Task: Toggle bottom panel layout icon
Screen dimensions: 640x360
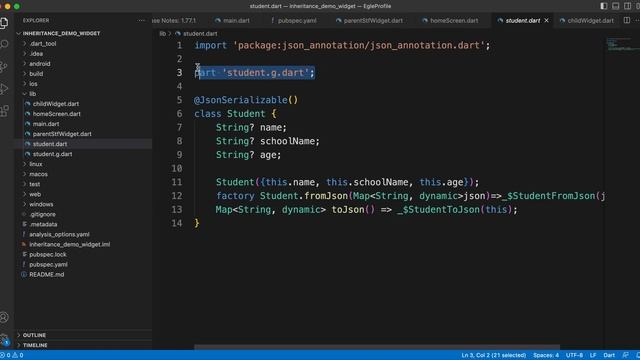Action: point(616,6)
